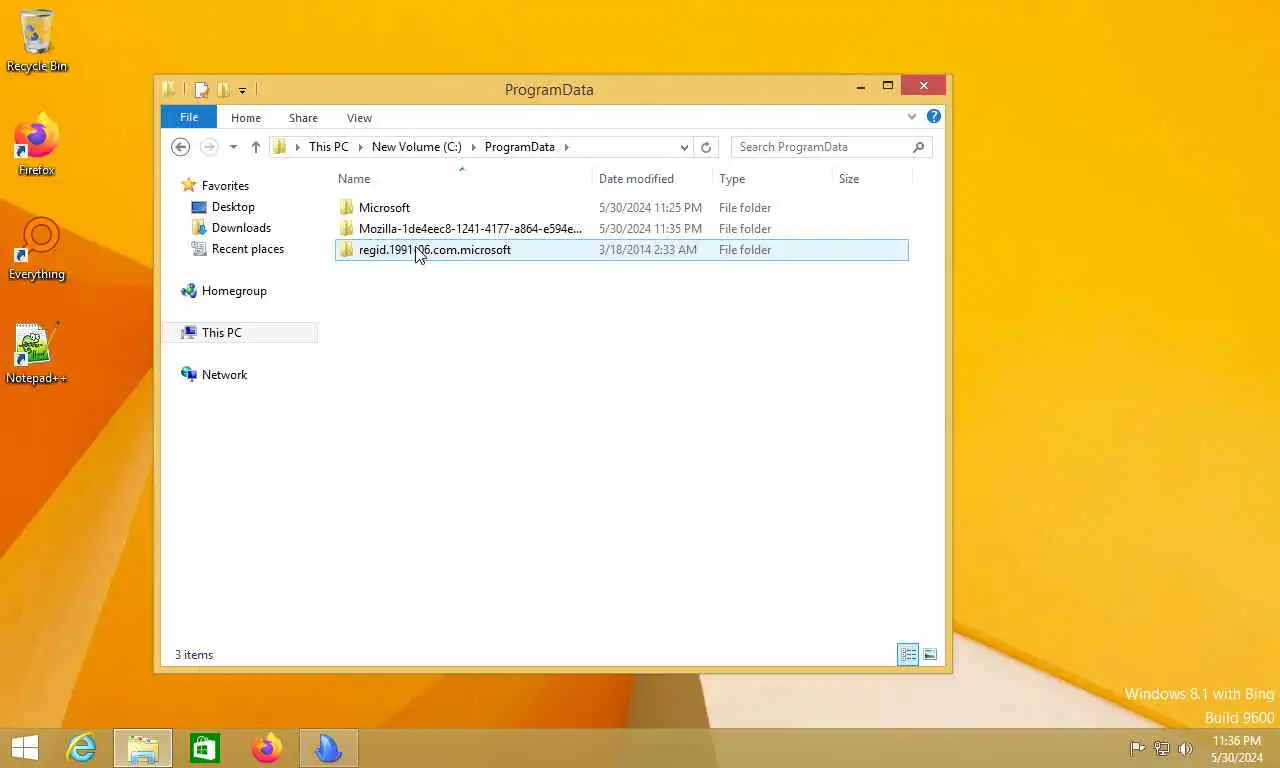Switch to the Home ribbon tab
Viewport: 1280px width, 768px height.
point(246,118)
